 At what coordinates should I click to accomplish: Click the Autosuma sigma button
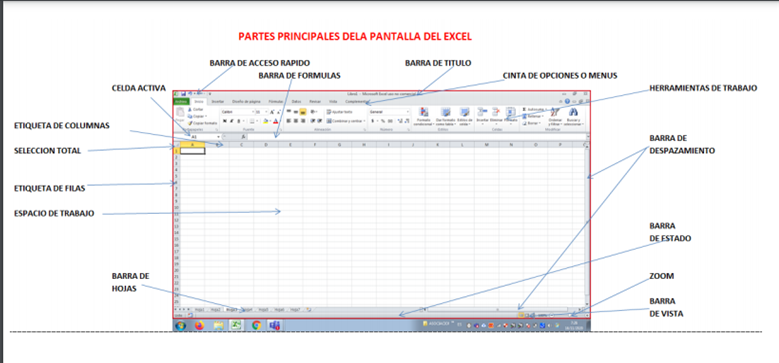pos(535,109)
